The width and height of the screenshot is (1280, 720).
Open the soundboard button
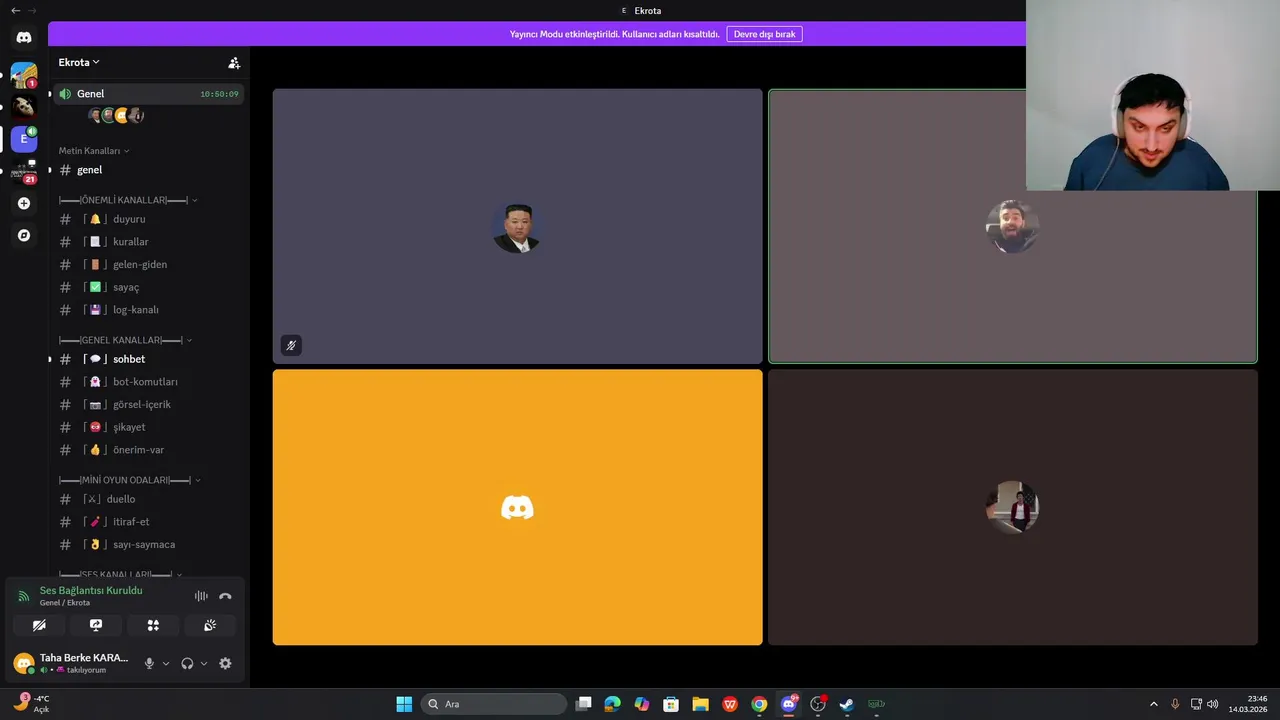point(210,625)
